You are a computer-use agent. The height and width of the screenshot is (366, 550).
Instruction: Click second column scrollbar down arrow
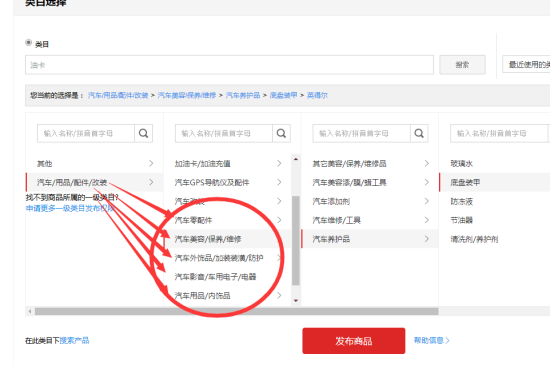(x=296, y=301)
